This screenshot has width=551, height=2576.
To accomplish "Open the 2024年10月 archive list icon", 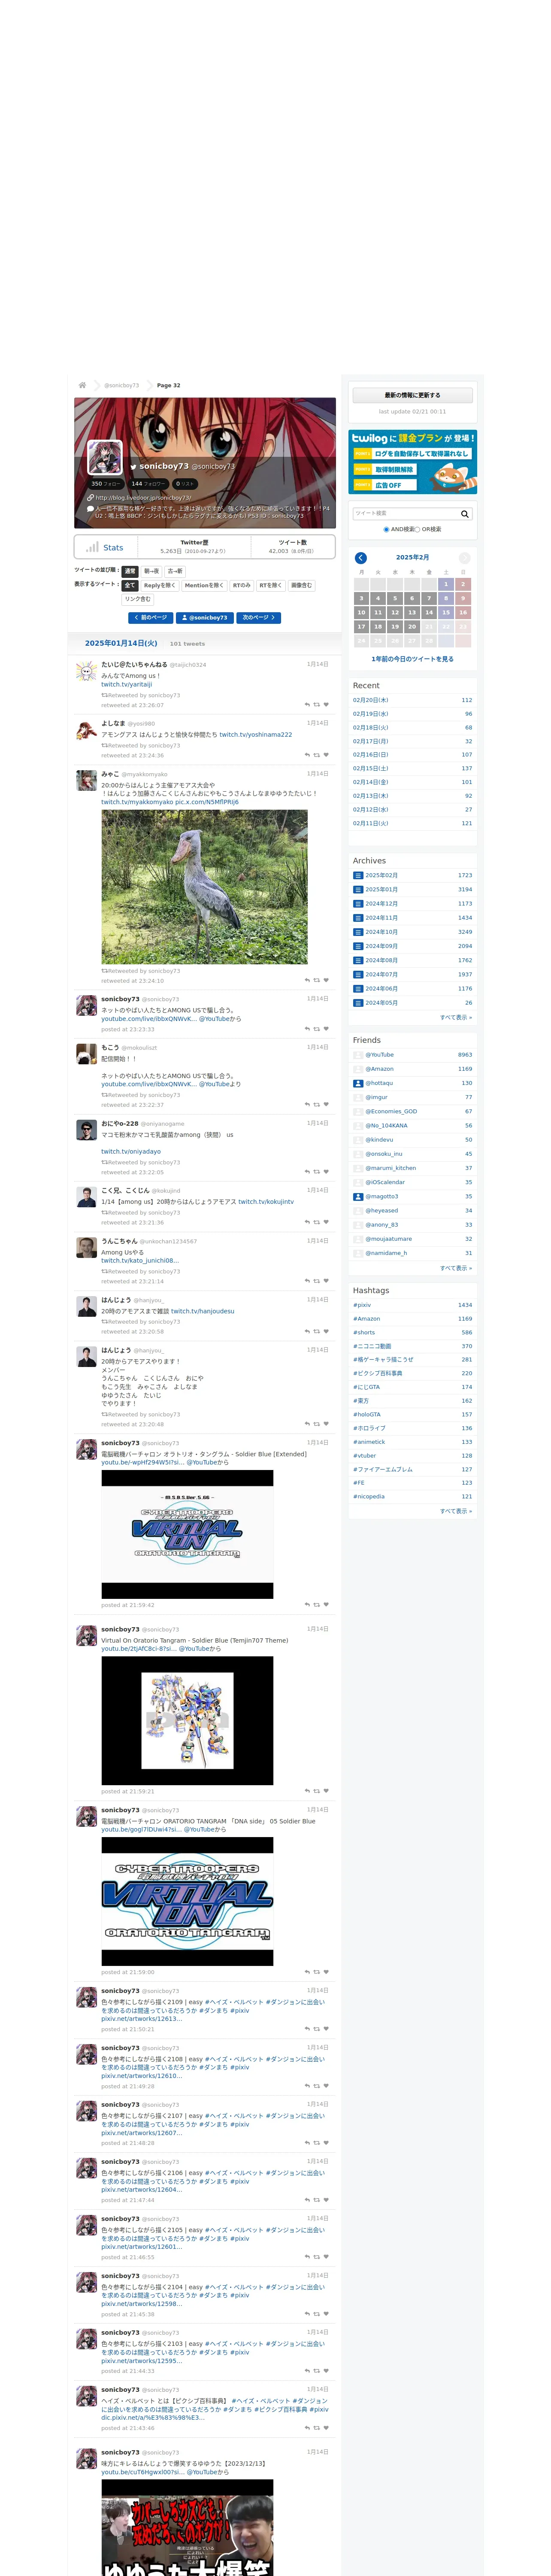I will [x=358, y=932].
